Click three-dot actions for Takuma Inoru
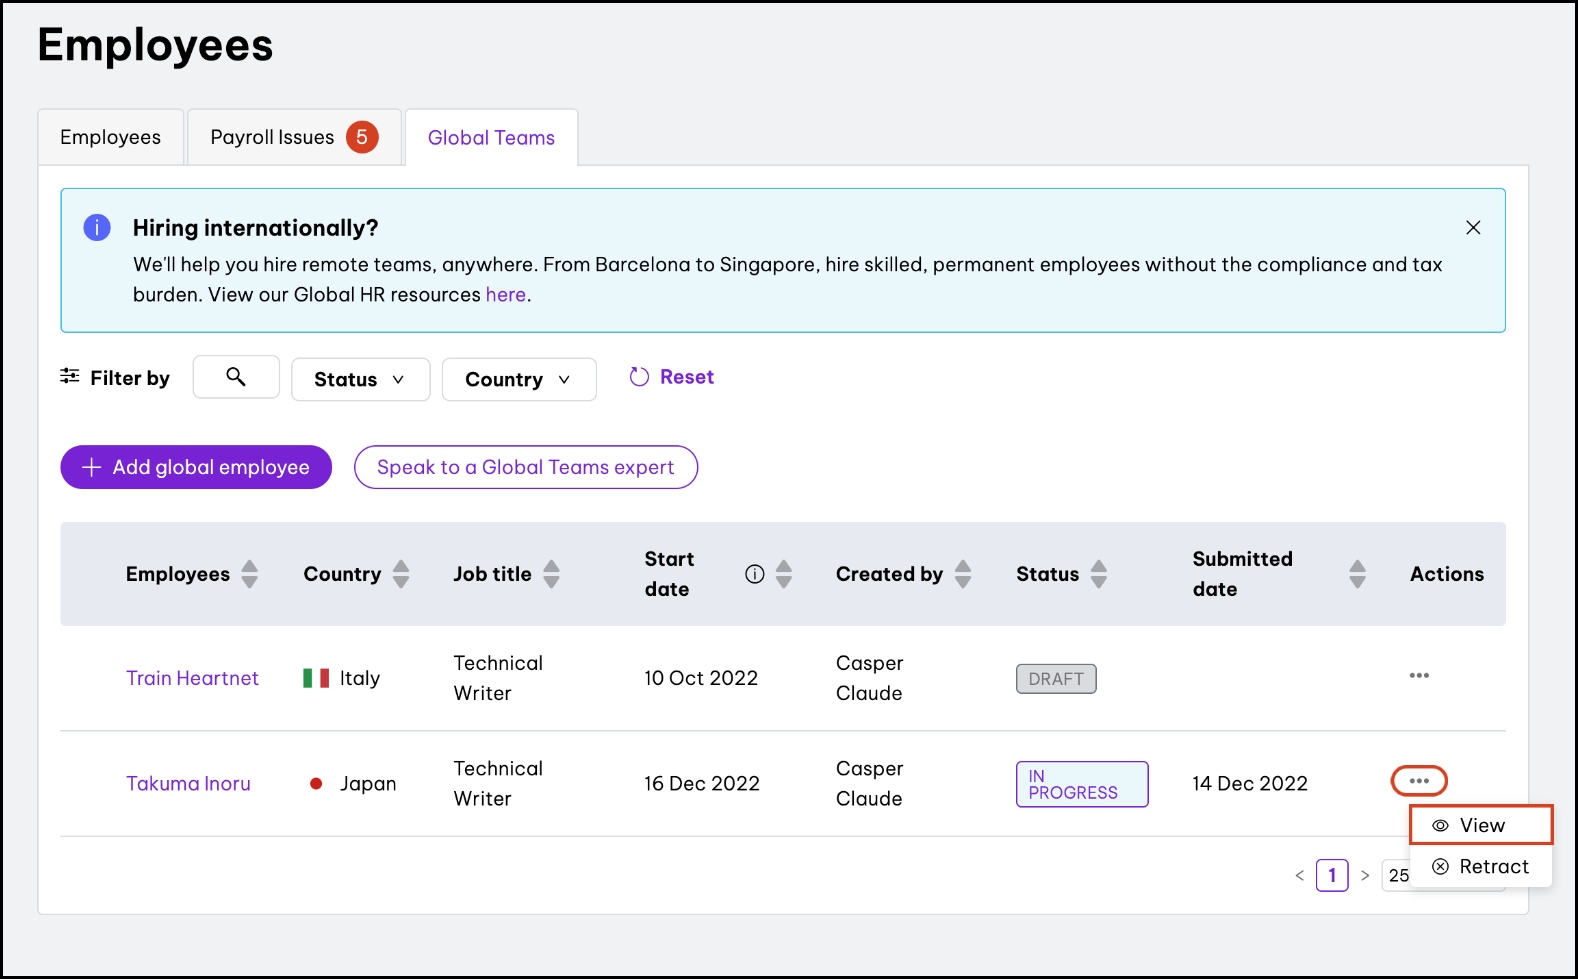Image resolution: width=1578 pixels, height=979 pixels. click(1418, 781)
